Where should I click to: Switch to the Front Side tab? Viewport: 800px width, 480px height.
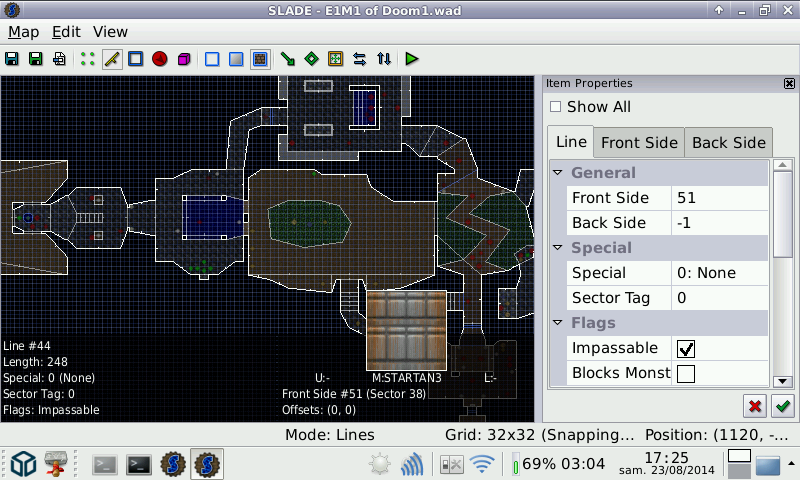click(639, 142)
